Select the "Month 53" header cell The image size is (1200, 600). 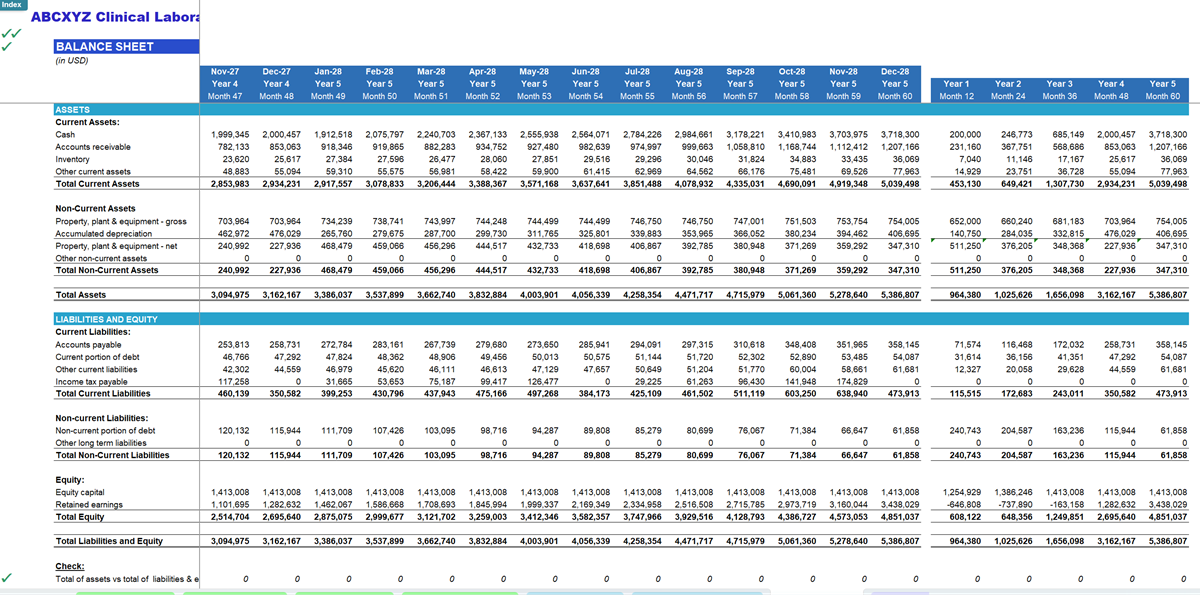(535, 96)
